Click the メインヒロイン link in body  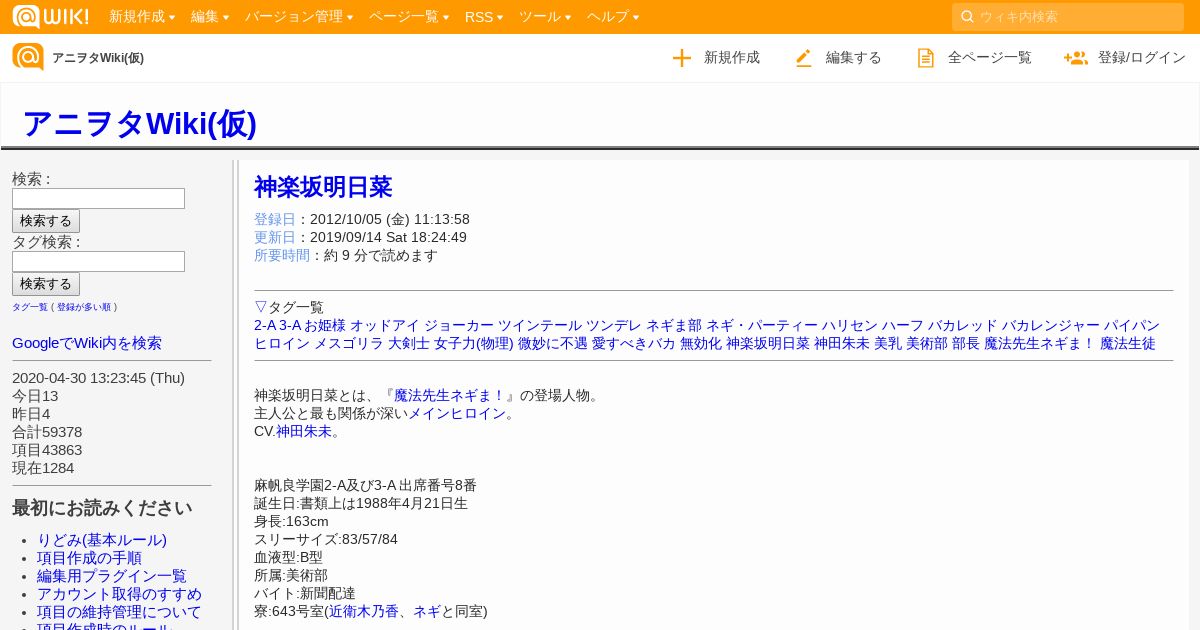tap(457, 413)
